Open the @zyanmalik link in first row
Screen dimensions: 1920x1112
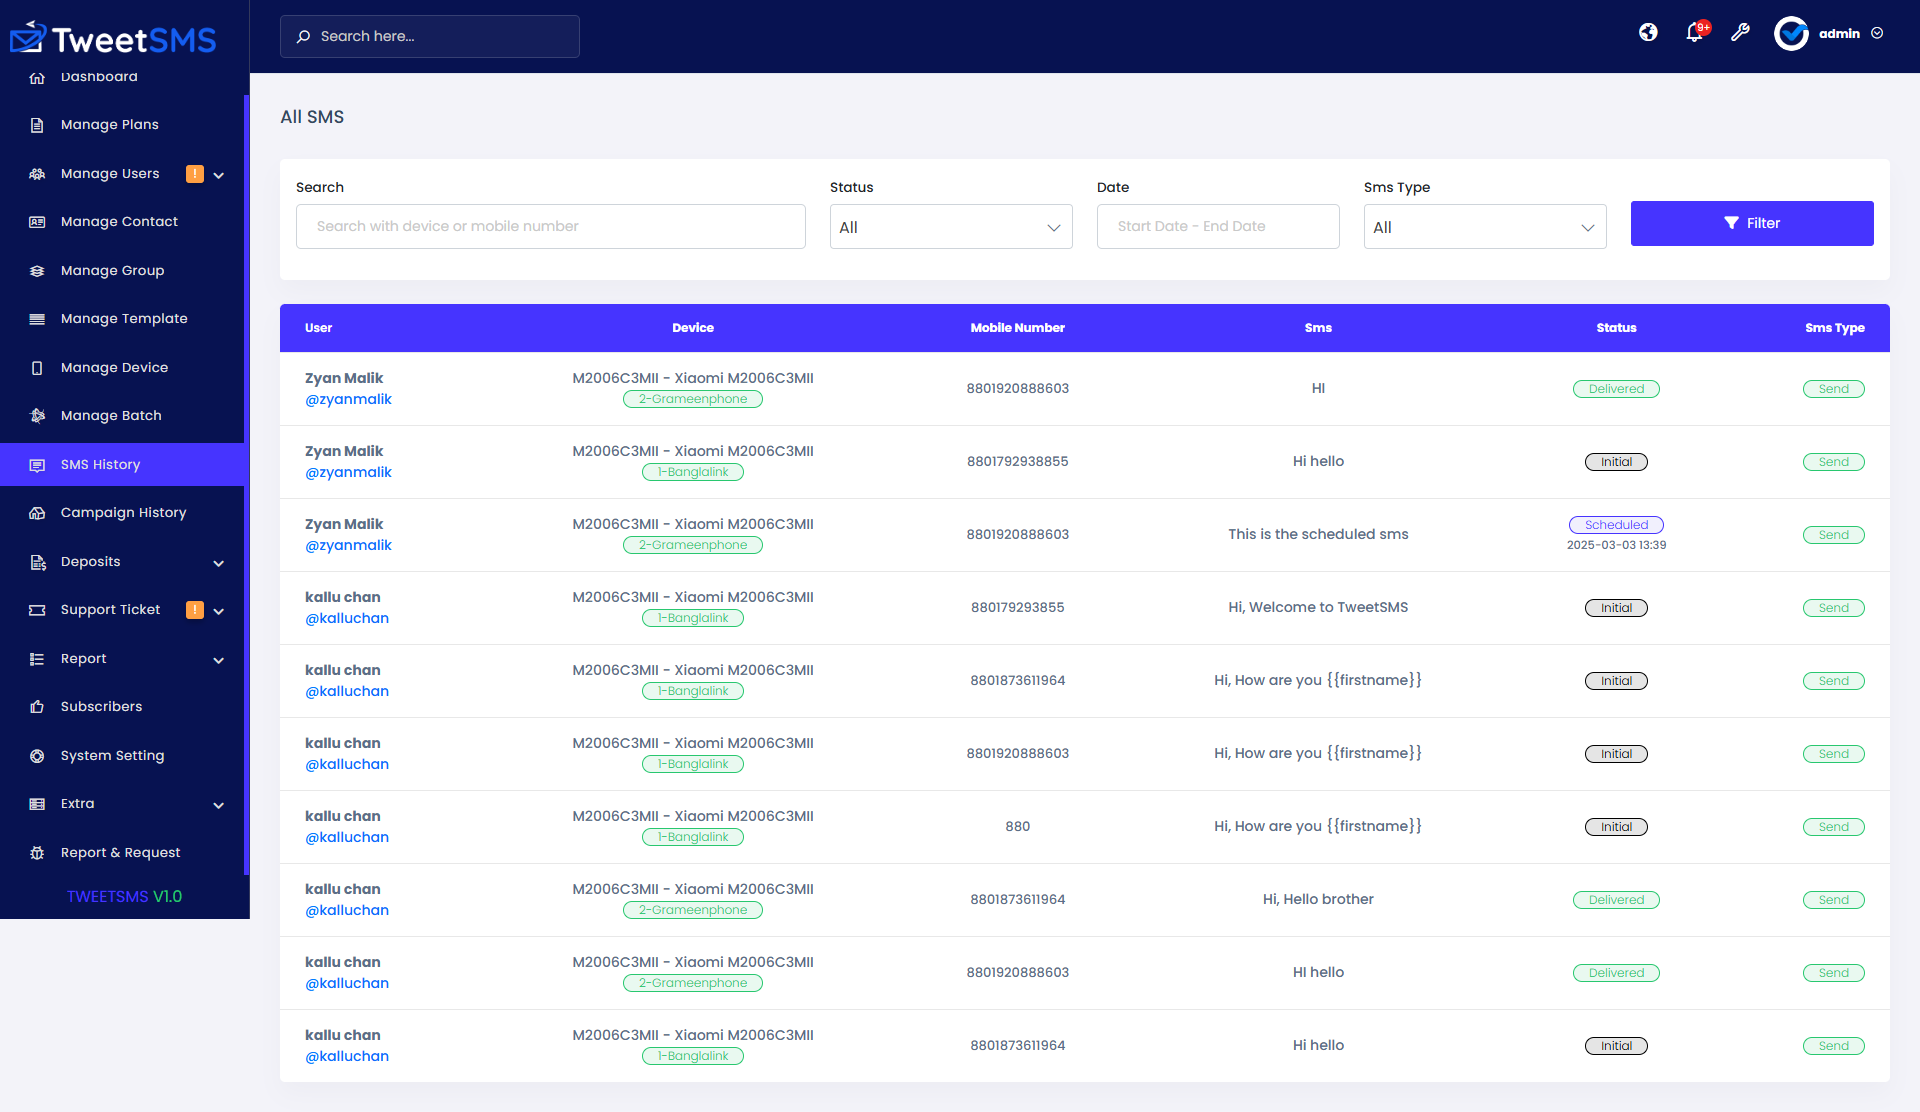348,399
